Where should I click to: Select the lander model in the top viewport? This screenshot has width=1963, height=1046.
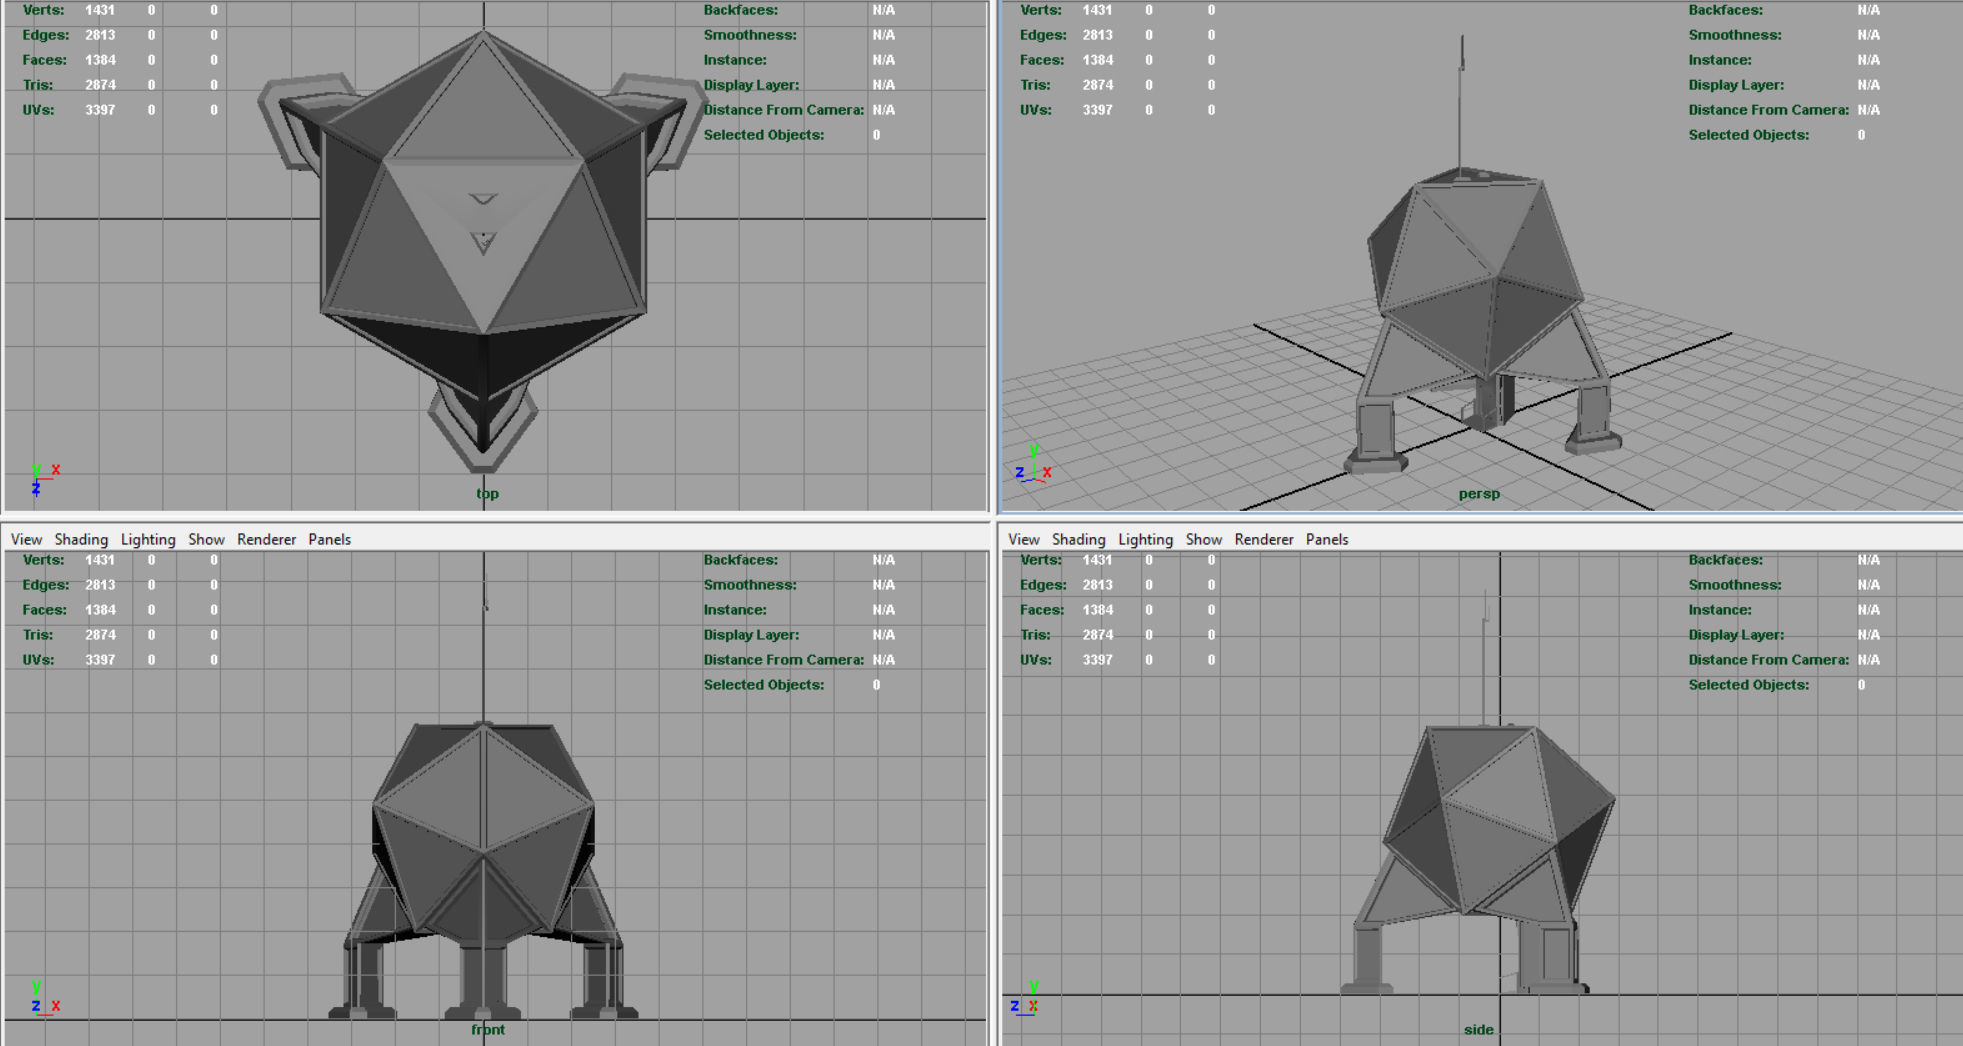(x=483, y=250)
